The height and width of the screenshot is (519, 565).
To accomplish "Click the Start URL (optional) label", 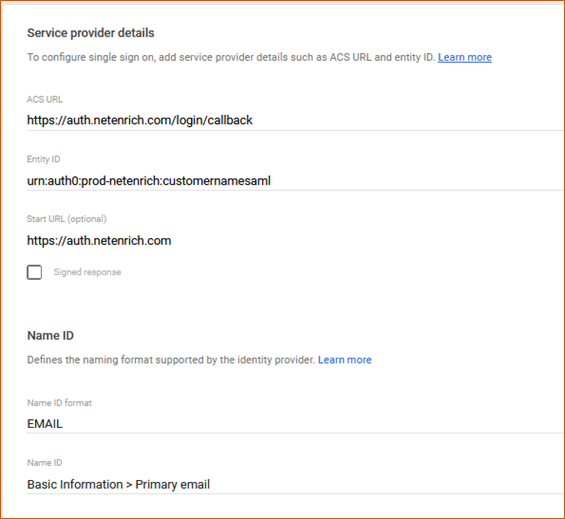I will coord(67,219).
